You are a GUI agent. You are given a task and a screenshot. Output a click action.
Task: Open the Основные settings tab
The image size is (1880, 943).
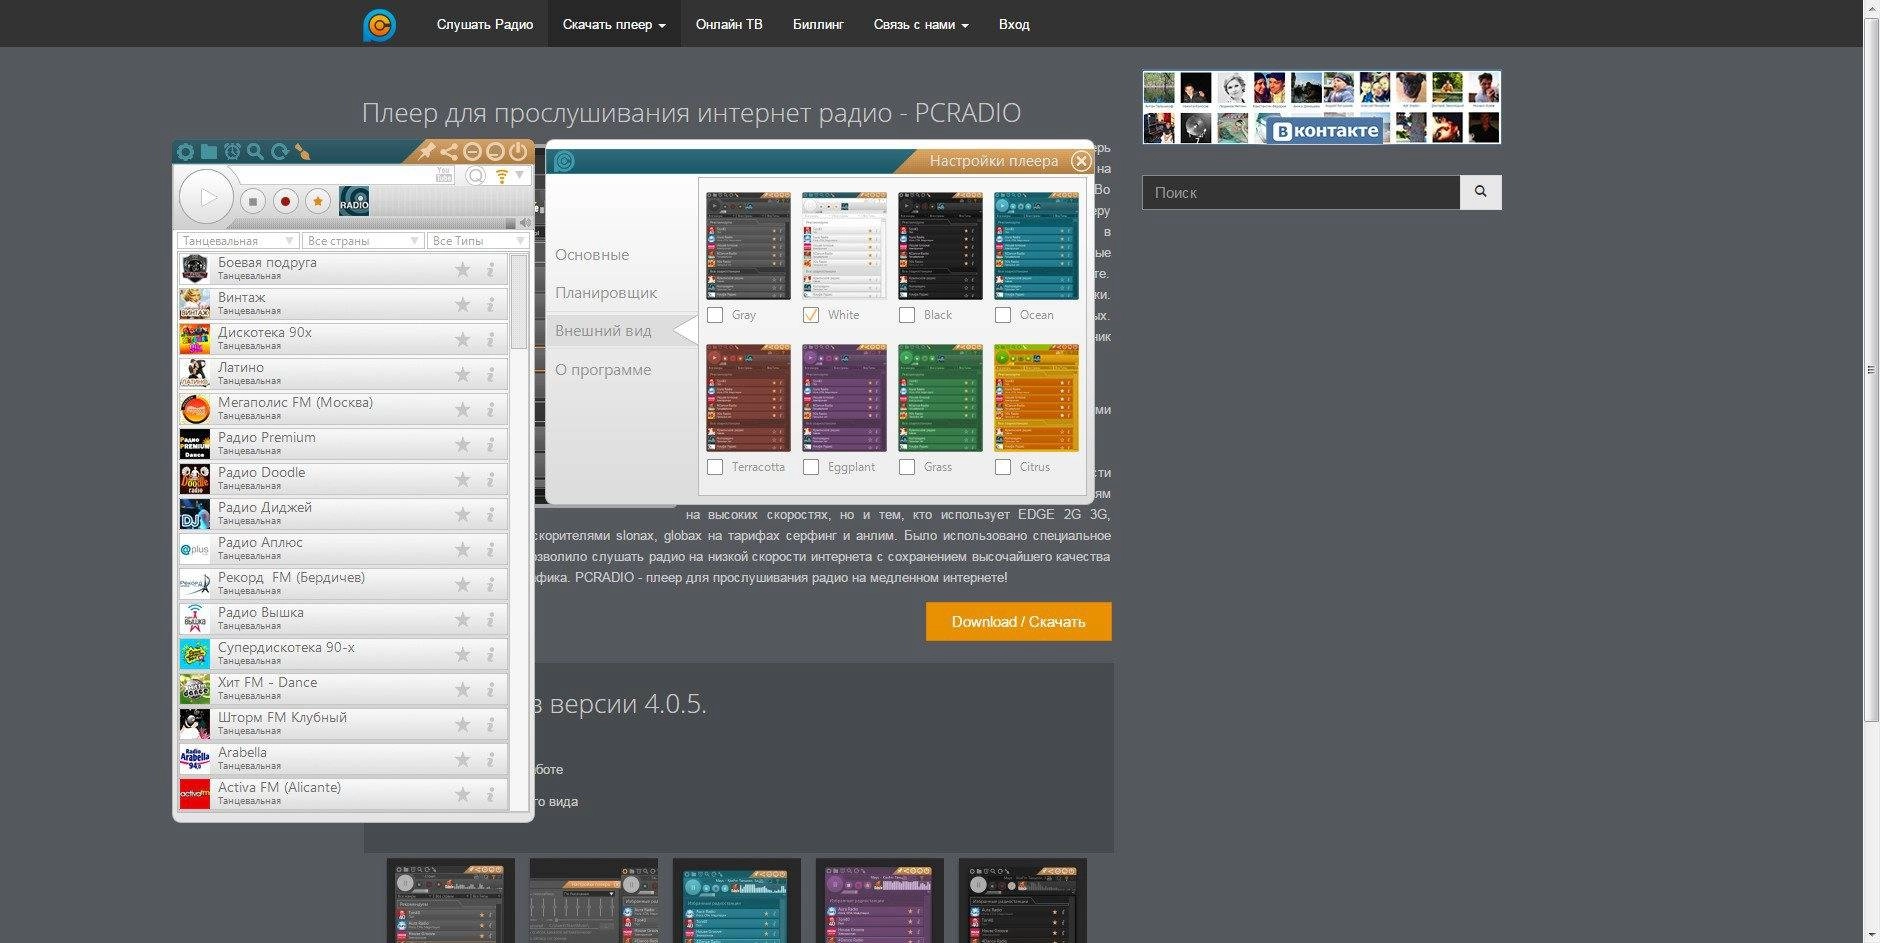tap(592, 255)
